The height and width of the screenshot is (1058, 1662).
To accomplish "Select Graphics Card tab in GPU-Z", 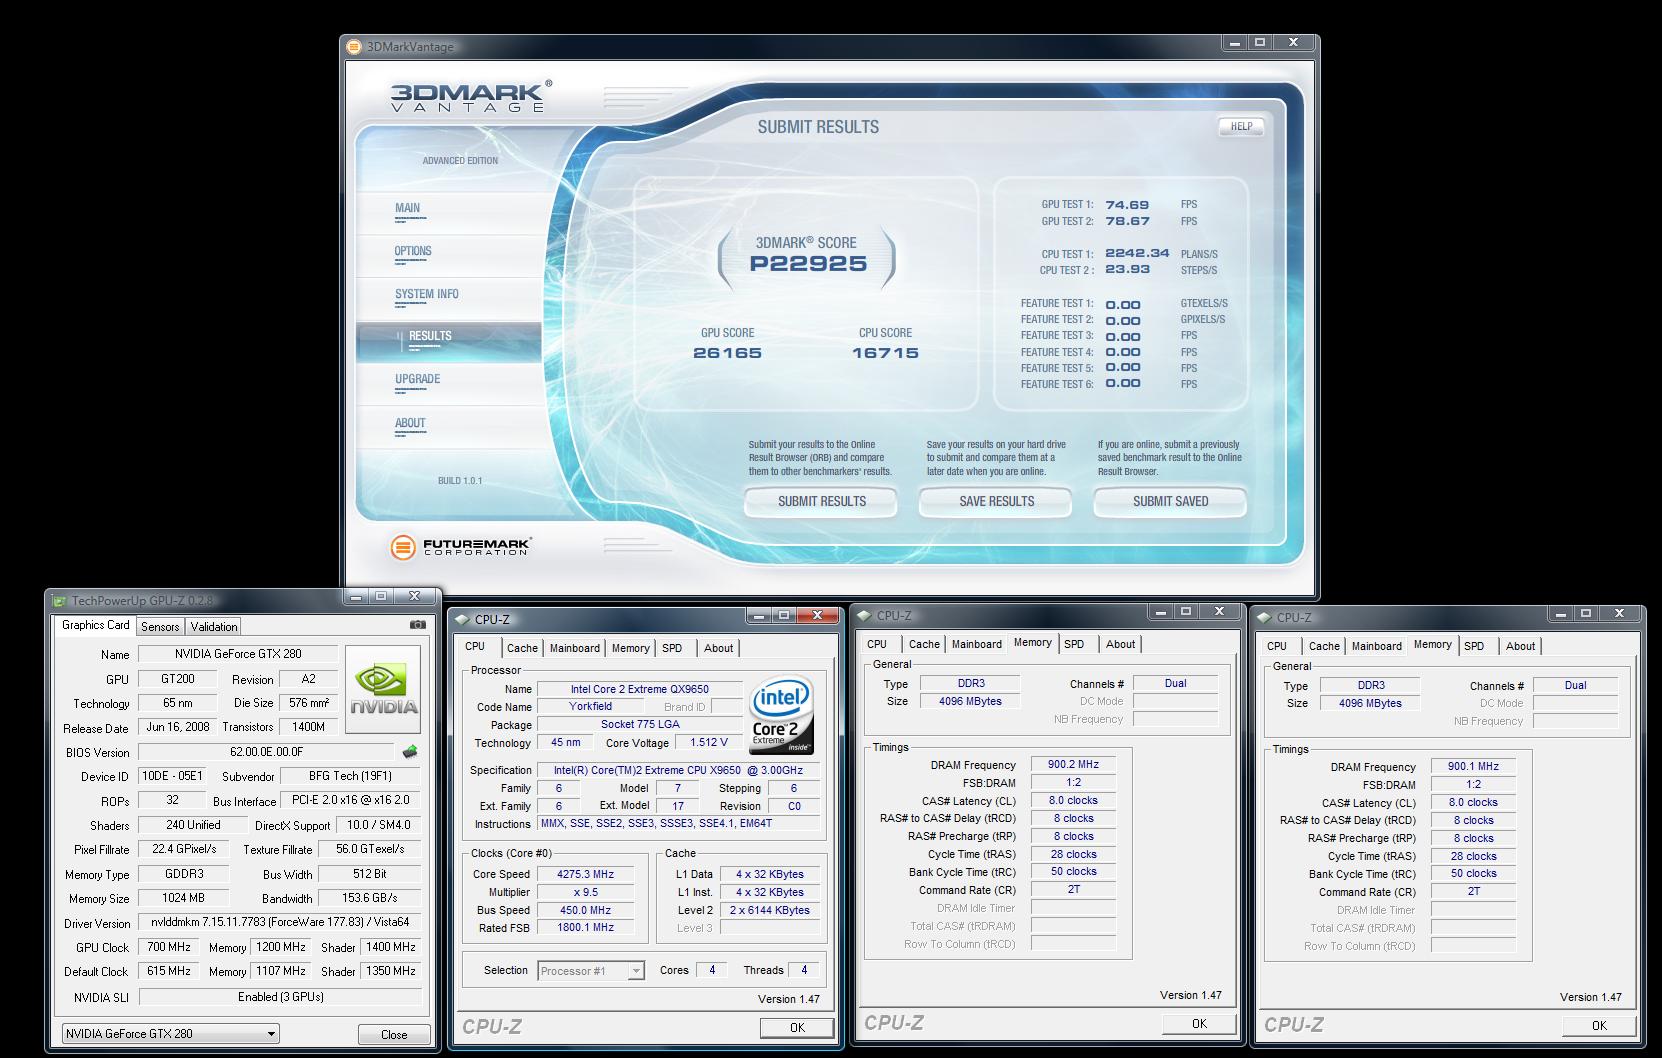I will (95, 625).
